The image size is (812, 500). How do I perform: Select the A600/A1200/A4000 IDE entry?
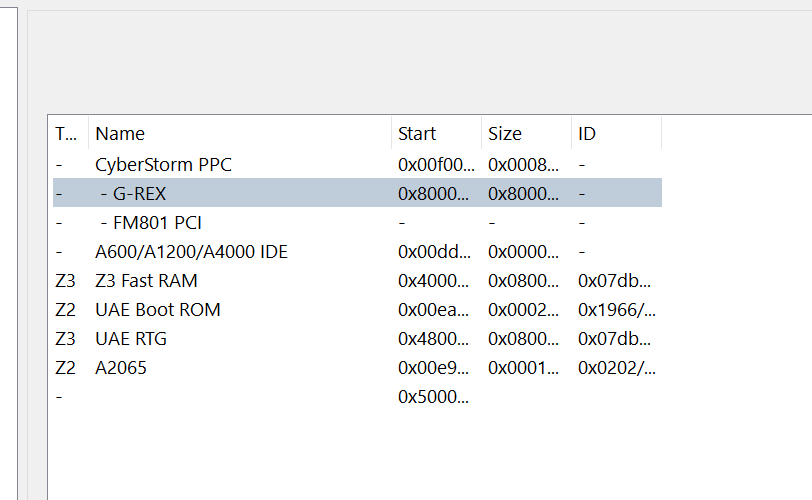click(x=191, y=252)
